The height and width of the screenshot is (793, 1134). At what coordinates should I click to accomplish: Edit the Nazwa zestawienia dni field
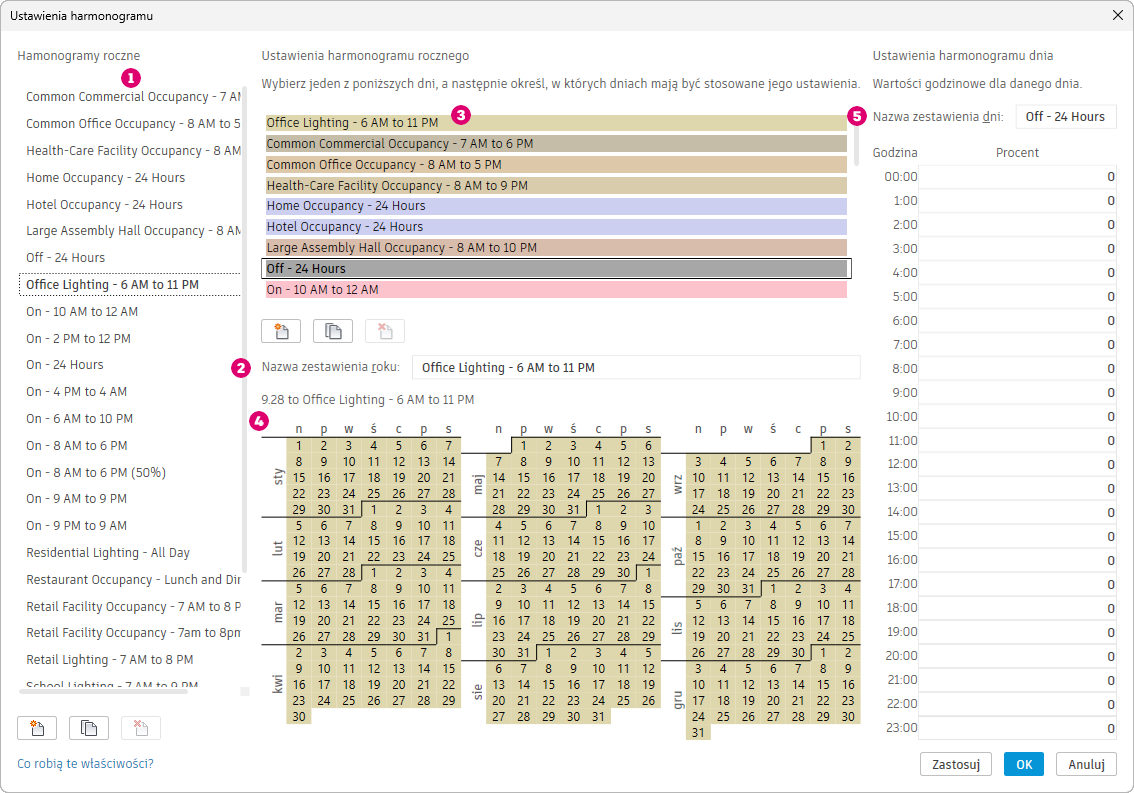click(1065, 116)
